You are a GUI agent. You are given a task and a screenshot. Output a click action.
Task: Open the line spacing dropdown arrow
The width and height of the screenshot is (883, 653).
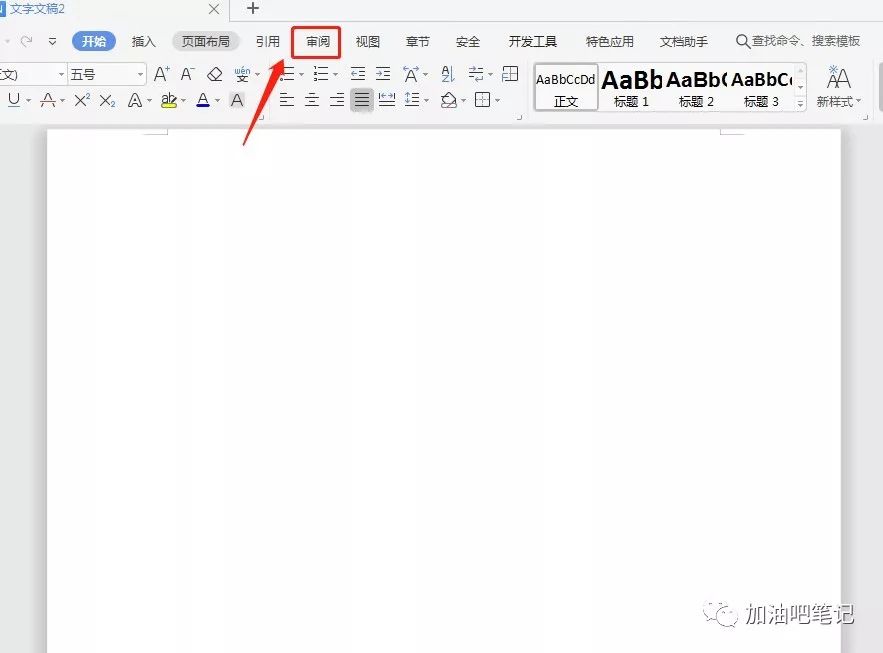tap(427, 101)
